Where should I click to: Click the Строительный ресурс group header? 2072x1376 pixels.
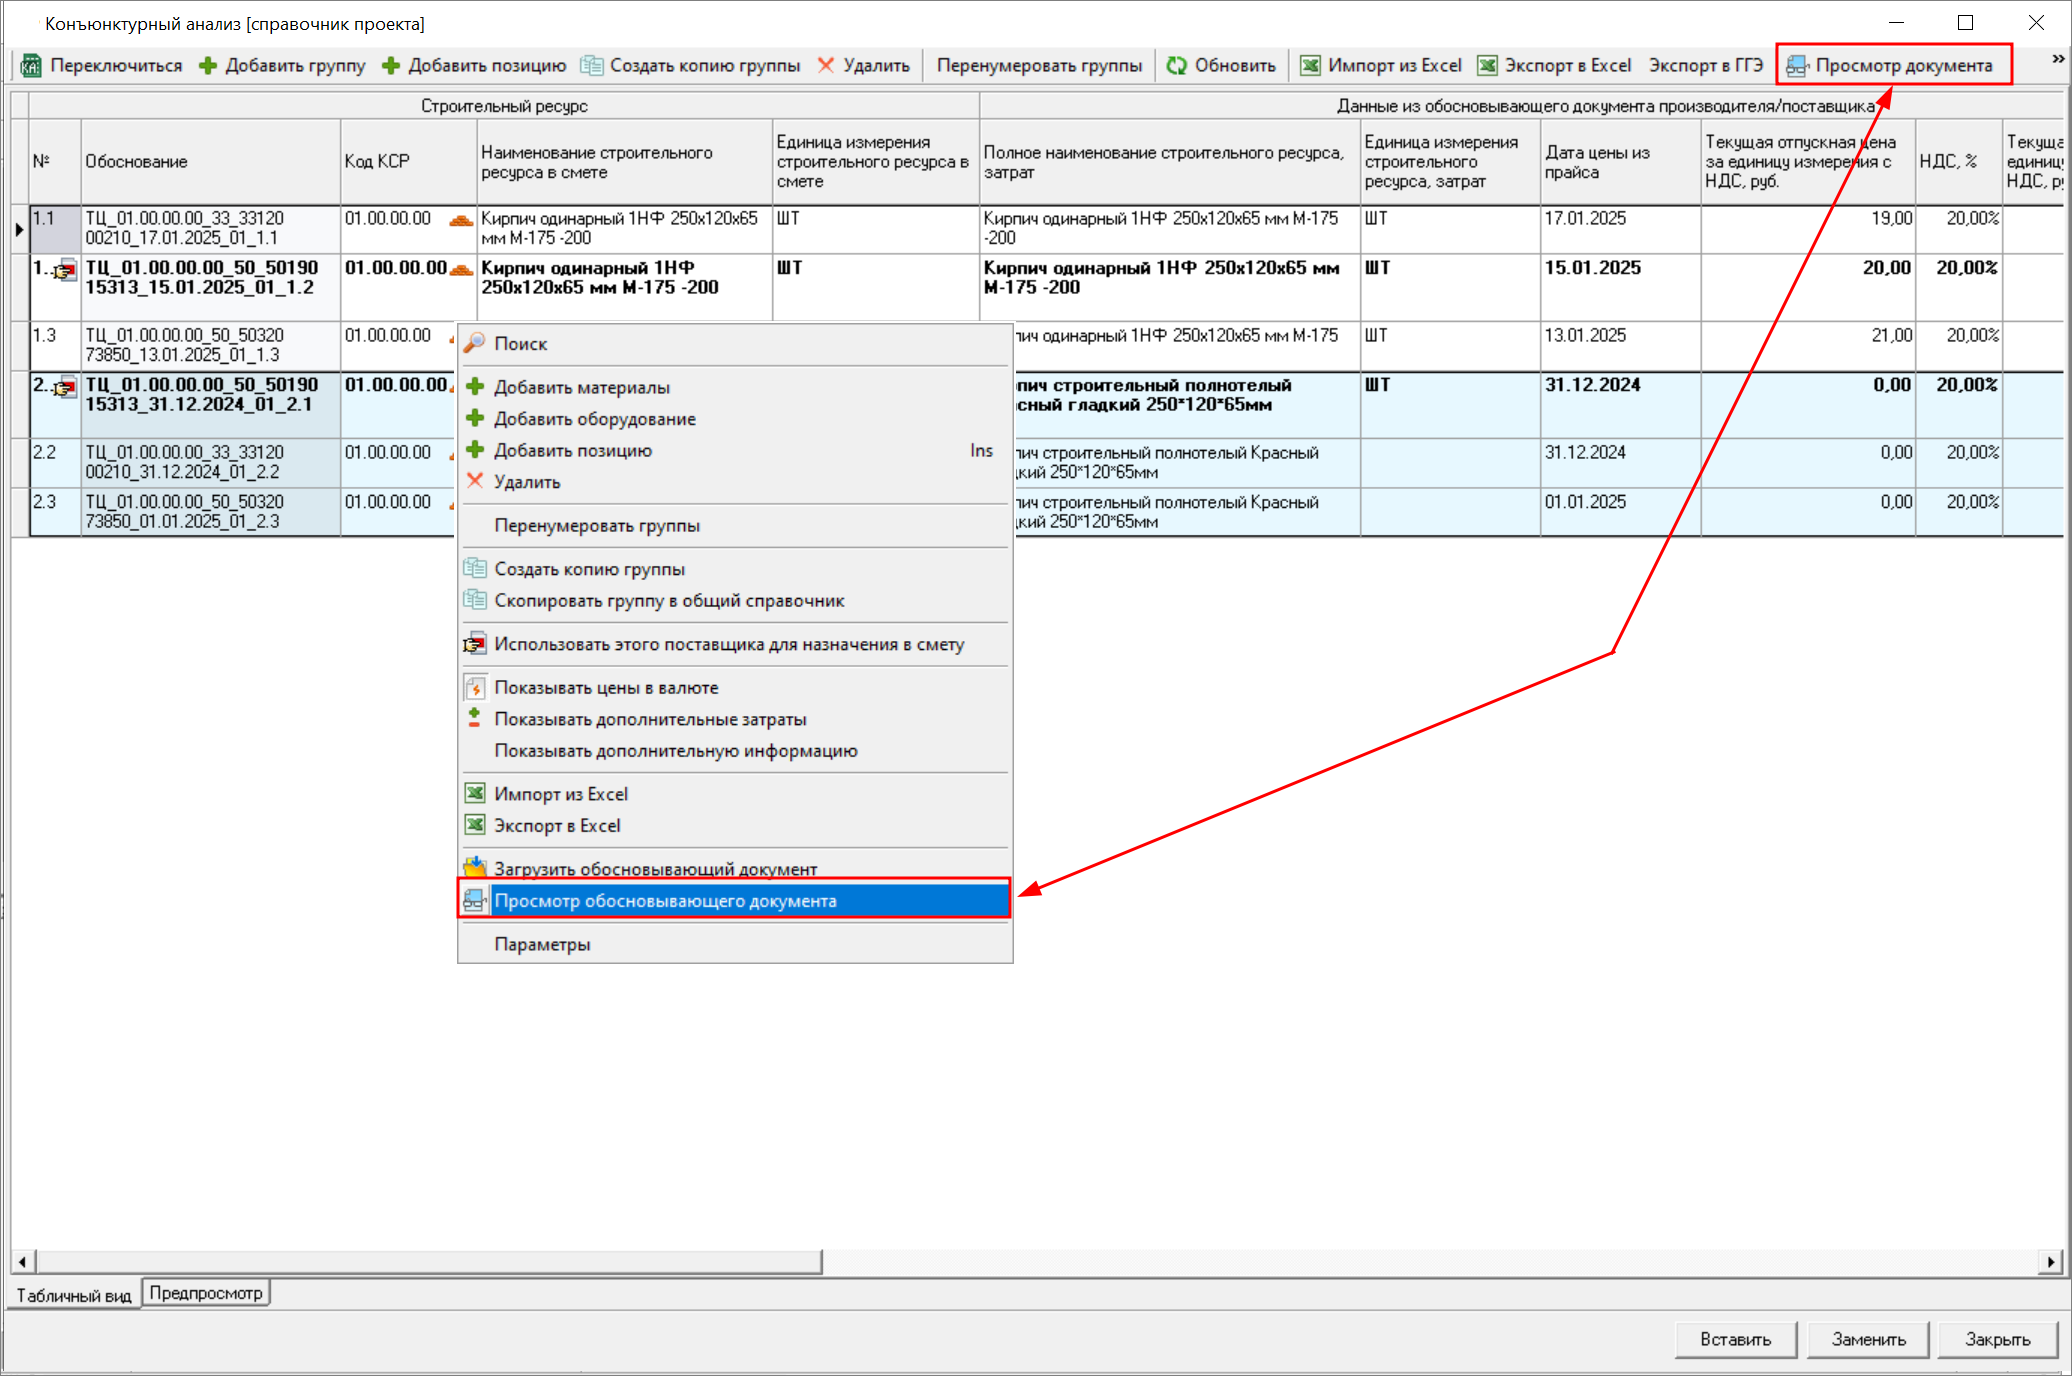[504, 106]
